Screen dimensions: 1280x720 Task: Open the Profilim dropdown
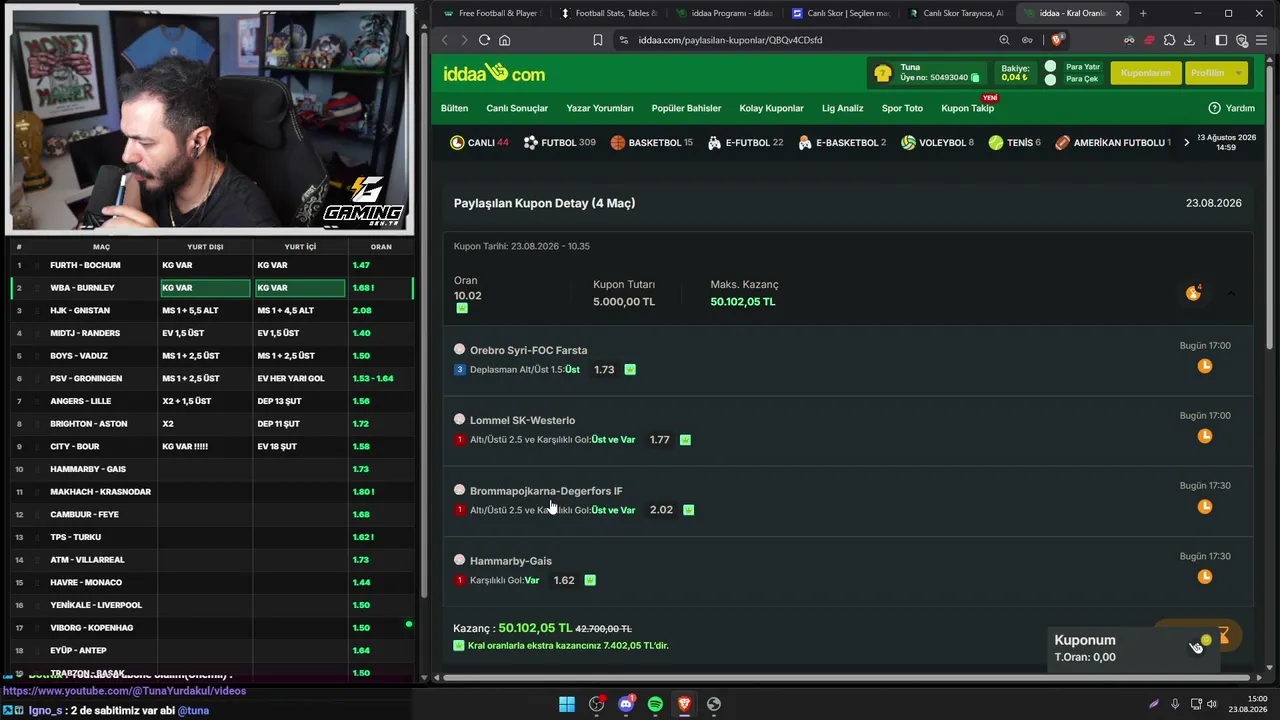point(1215,73)
